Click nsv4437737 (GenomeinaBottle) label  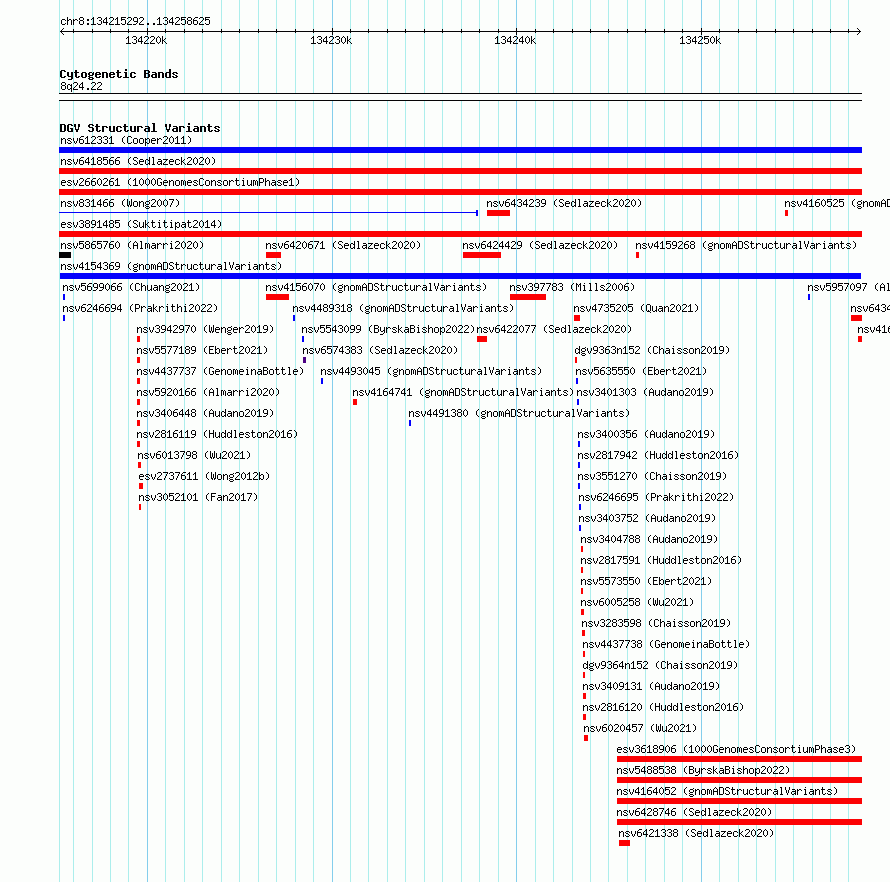(220, 371)
